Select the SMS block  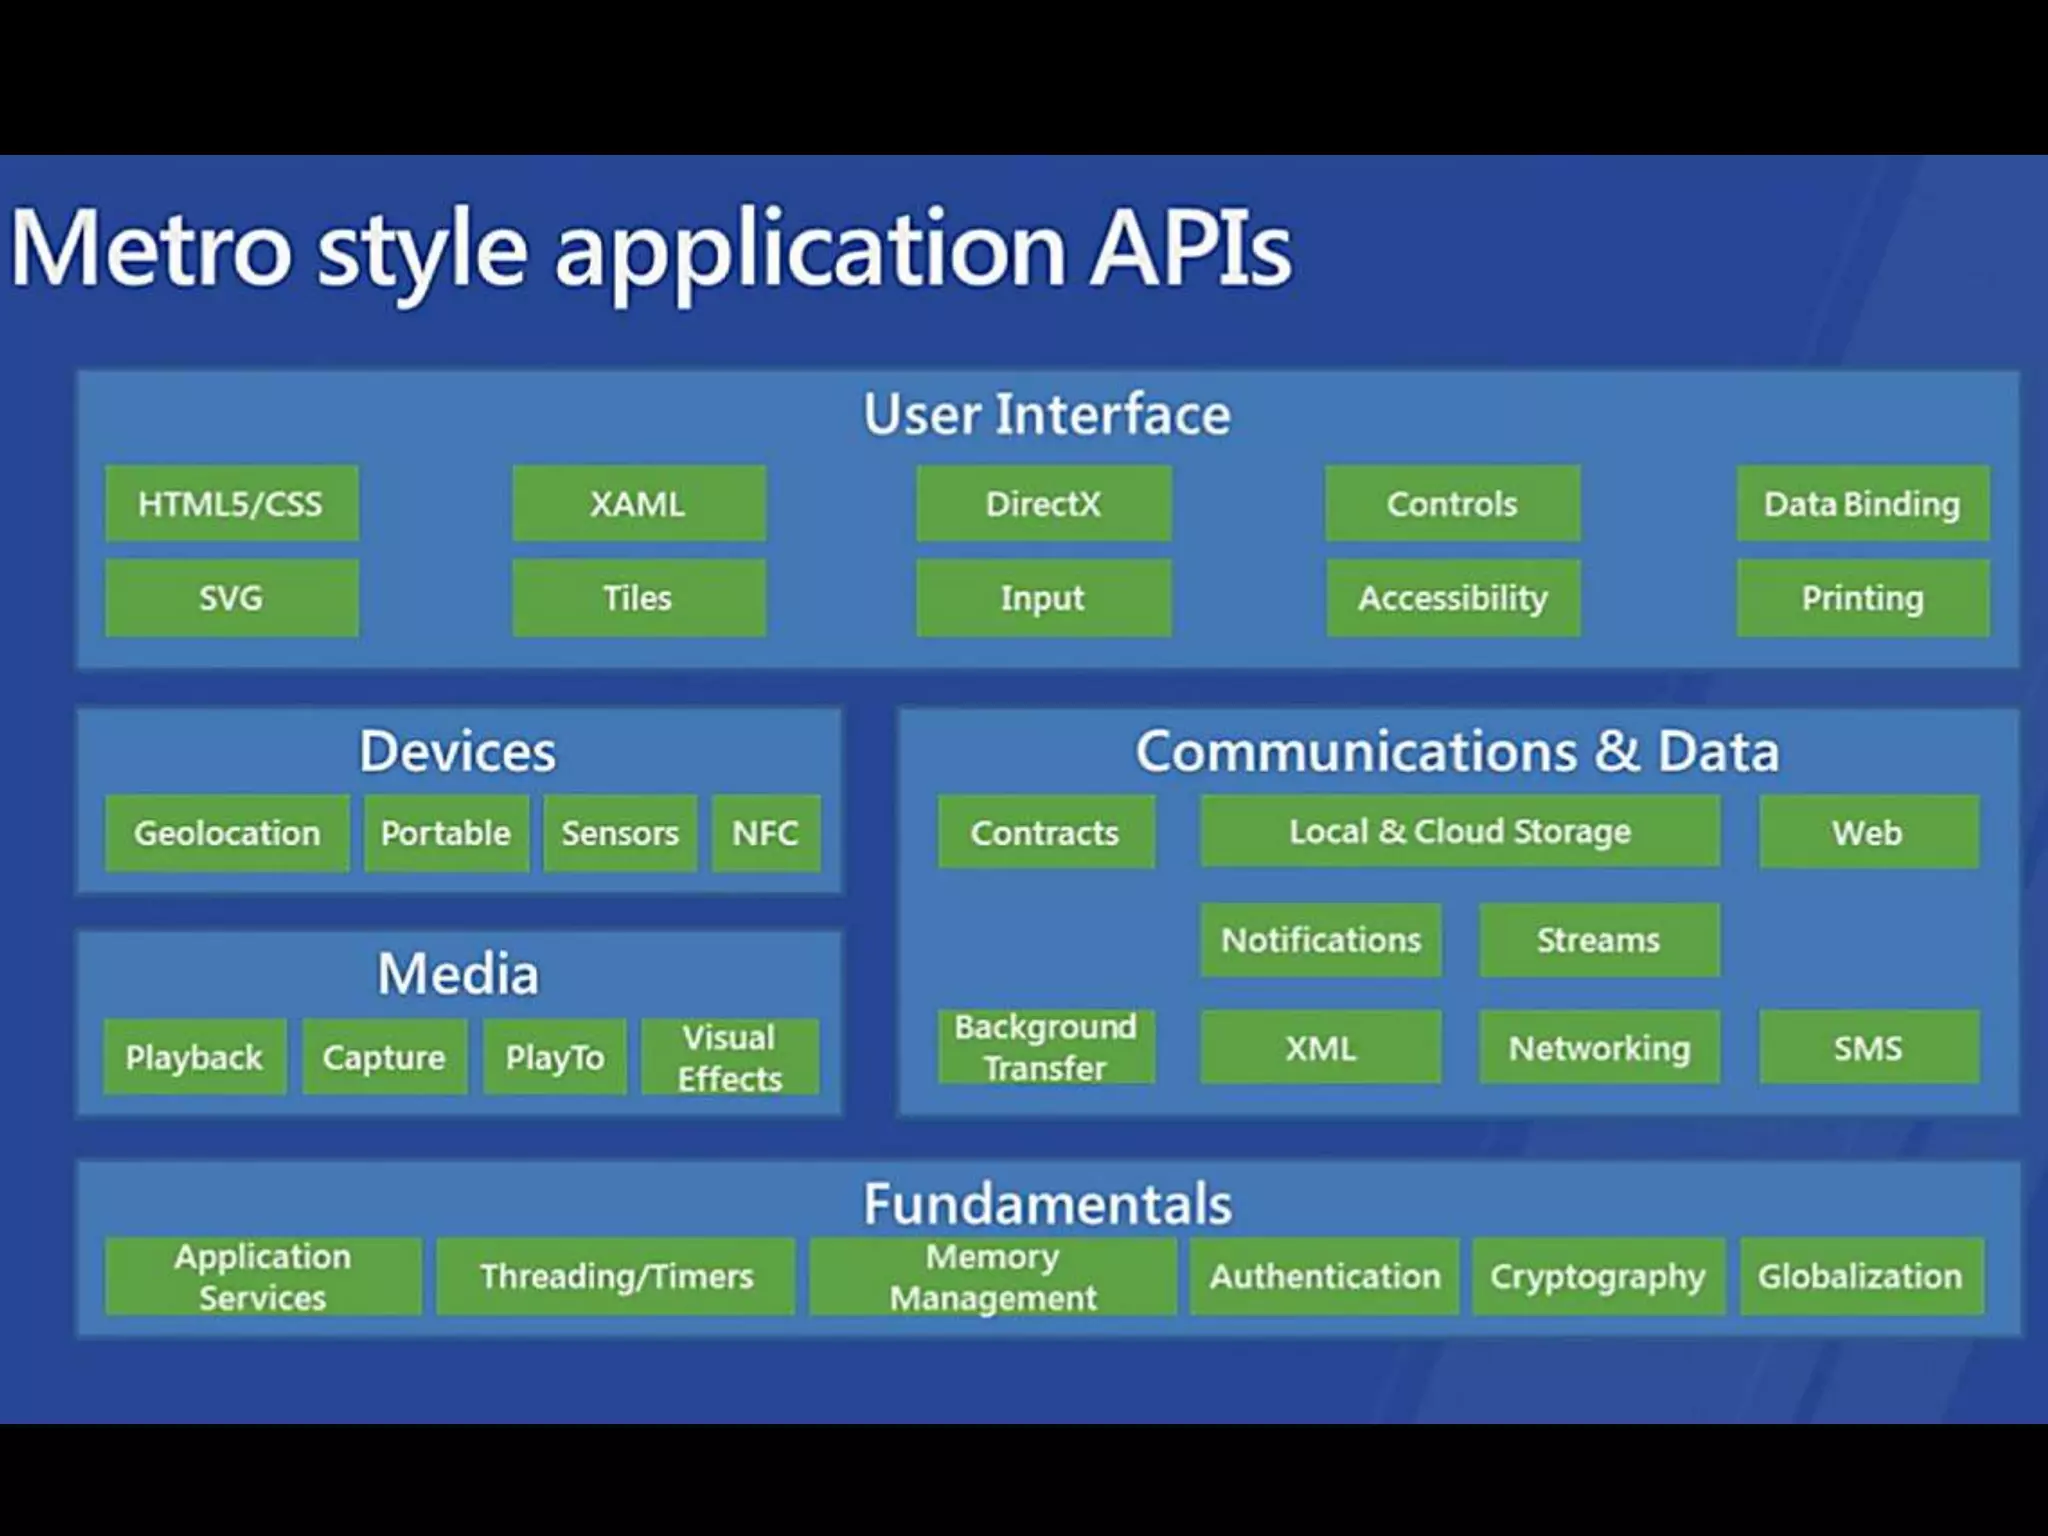tap(1868, 1047)
